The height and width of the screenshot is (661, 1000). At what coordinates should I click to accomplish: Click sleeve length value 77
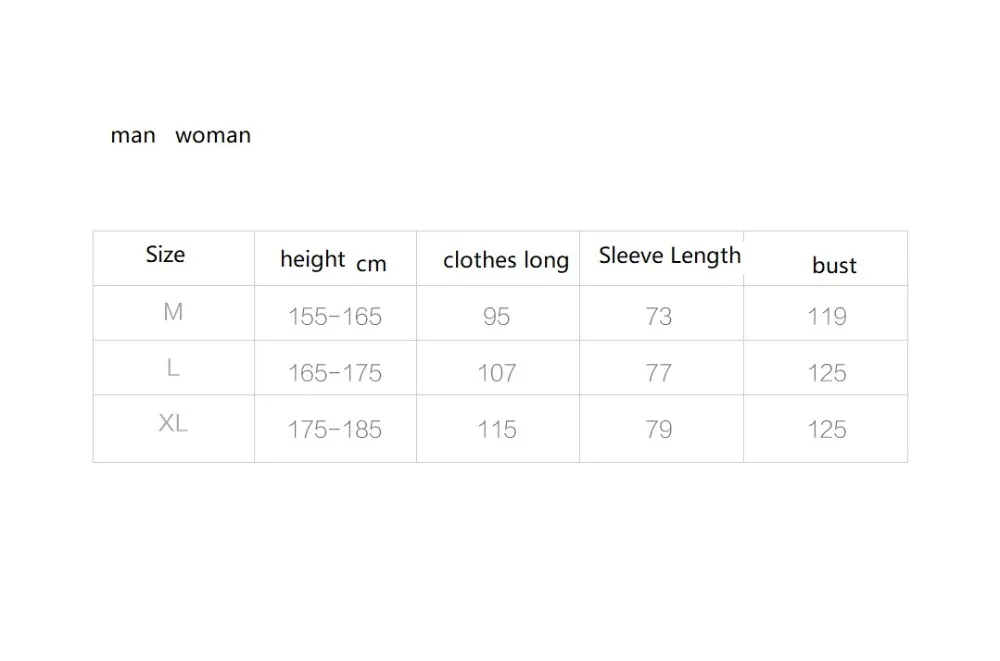click(659, 373)
